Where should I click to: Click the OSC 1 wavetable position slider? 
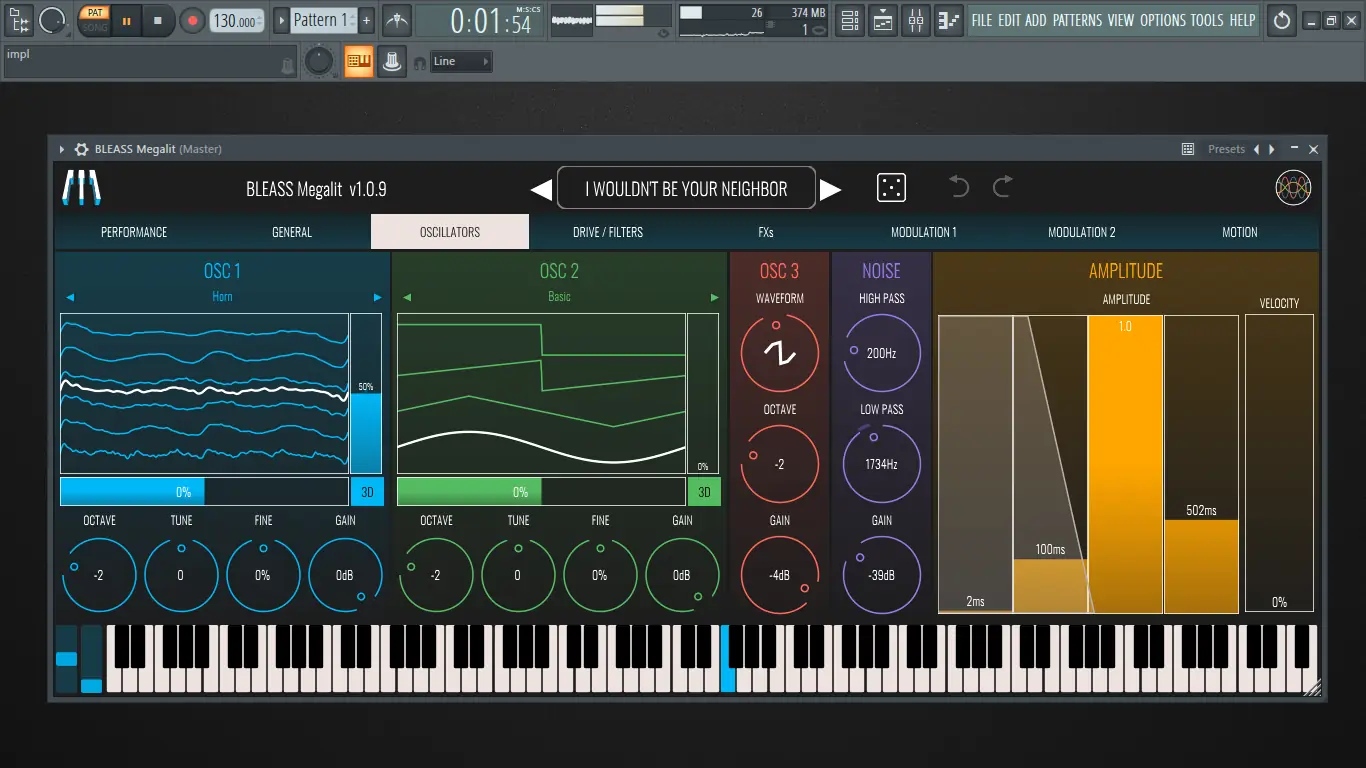pyautogui.click(x=204, y=492)
